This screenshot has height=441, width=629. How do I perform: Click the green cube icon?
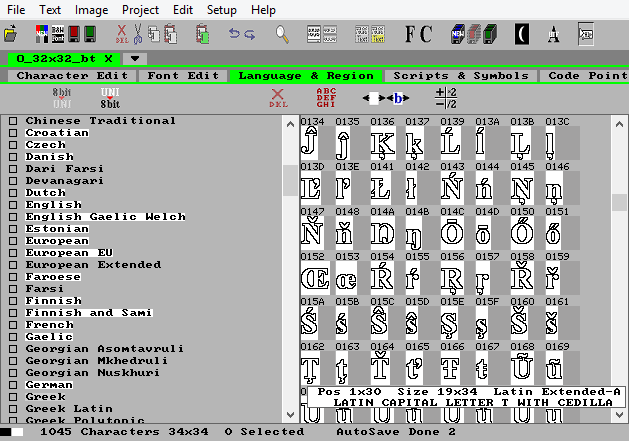coord(490,34)
